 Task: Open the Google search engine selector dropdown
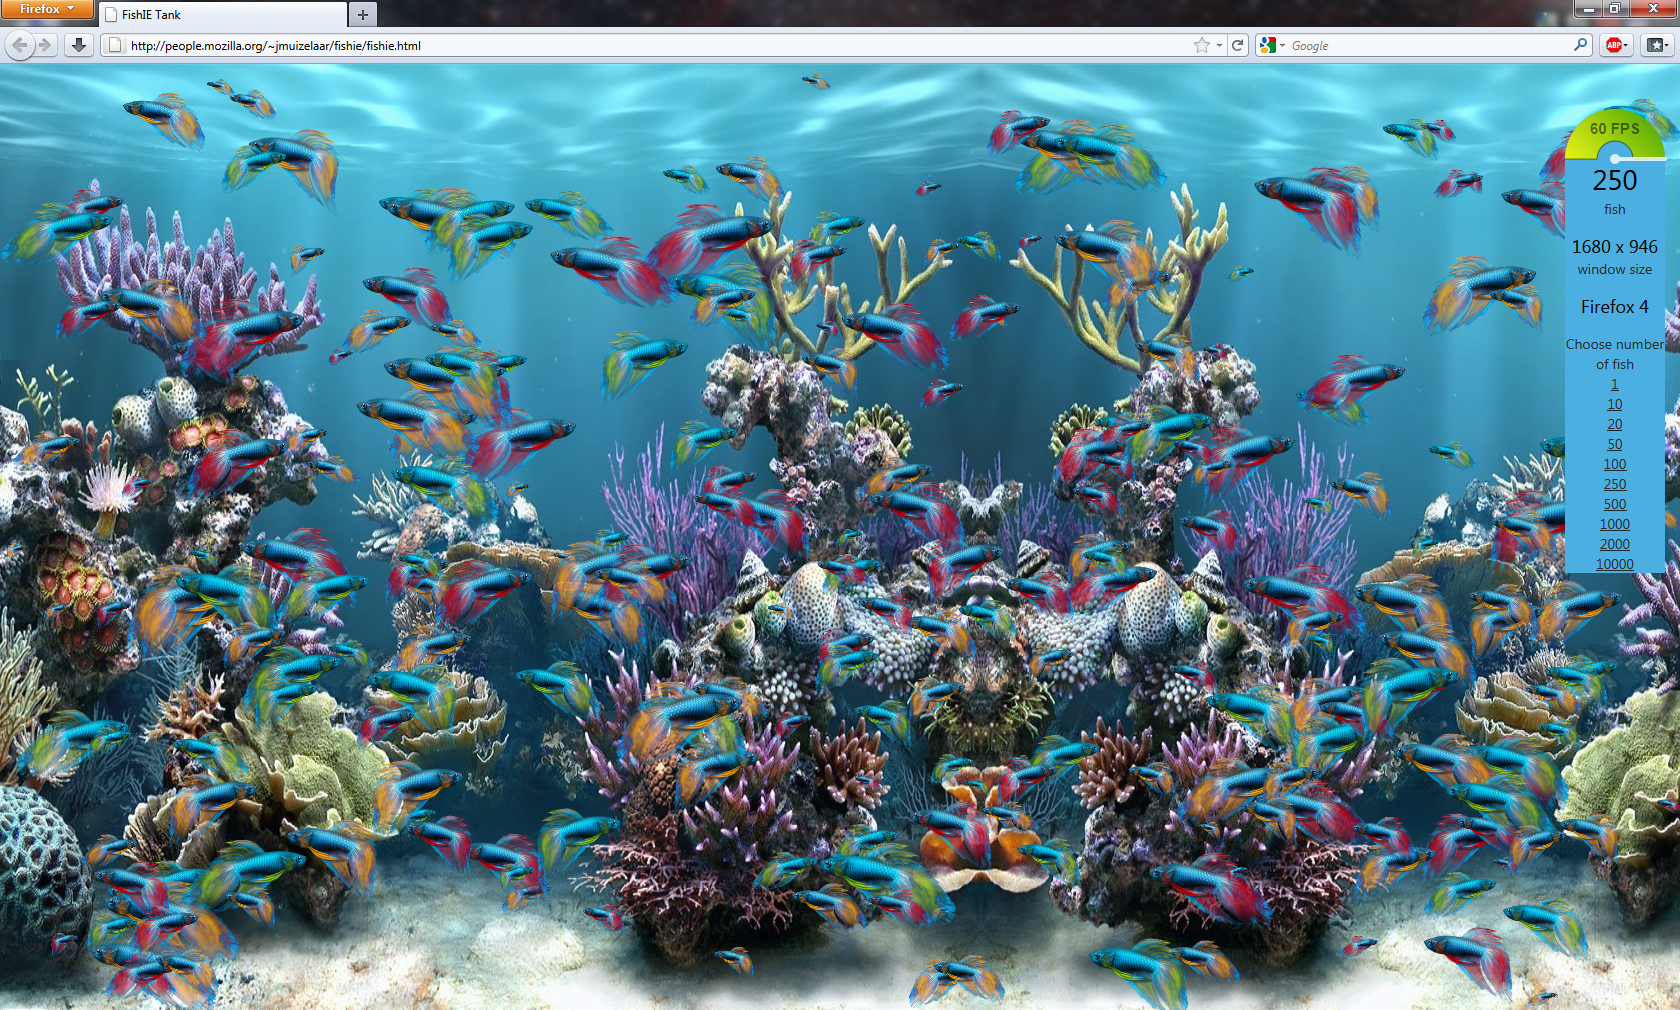1272,45
